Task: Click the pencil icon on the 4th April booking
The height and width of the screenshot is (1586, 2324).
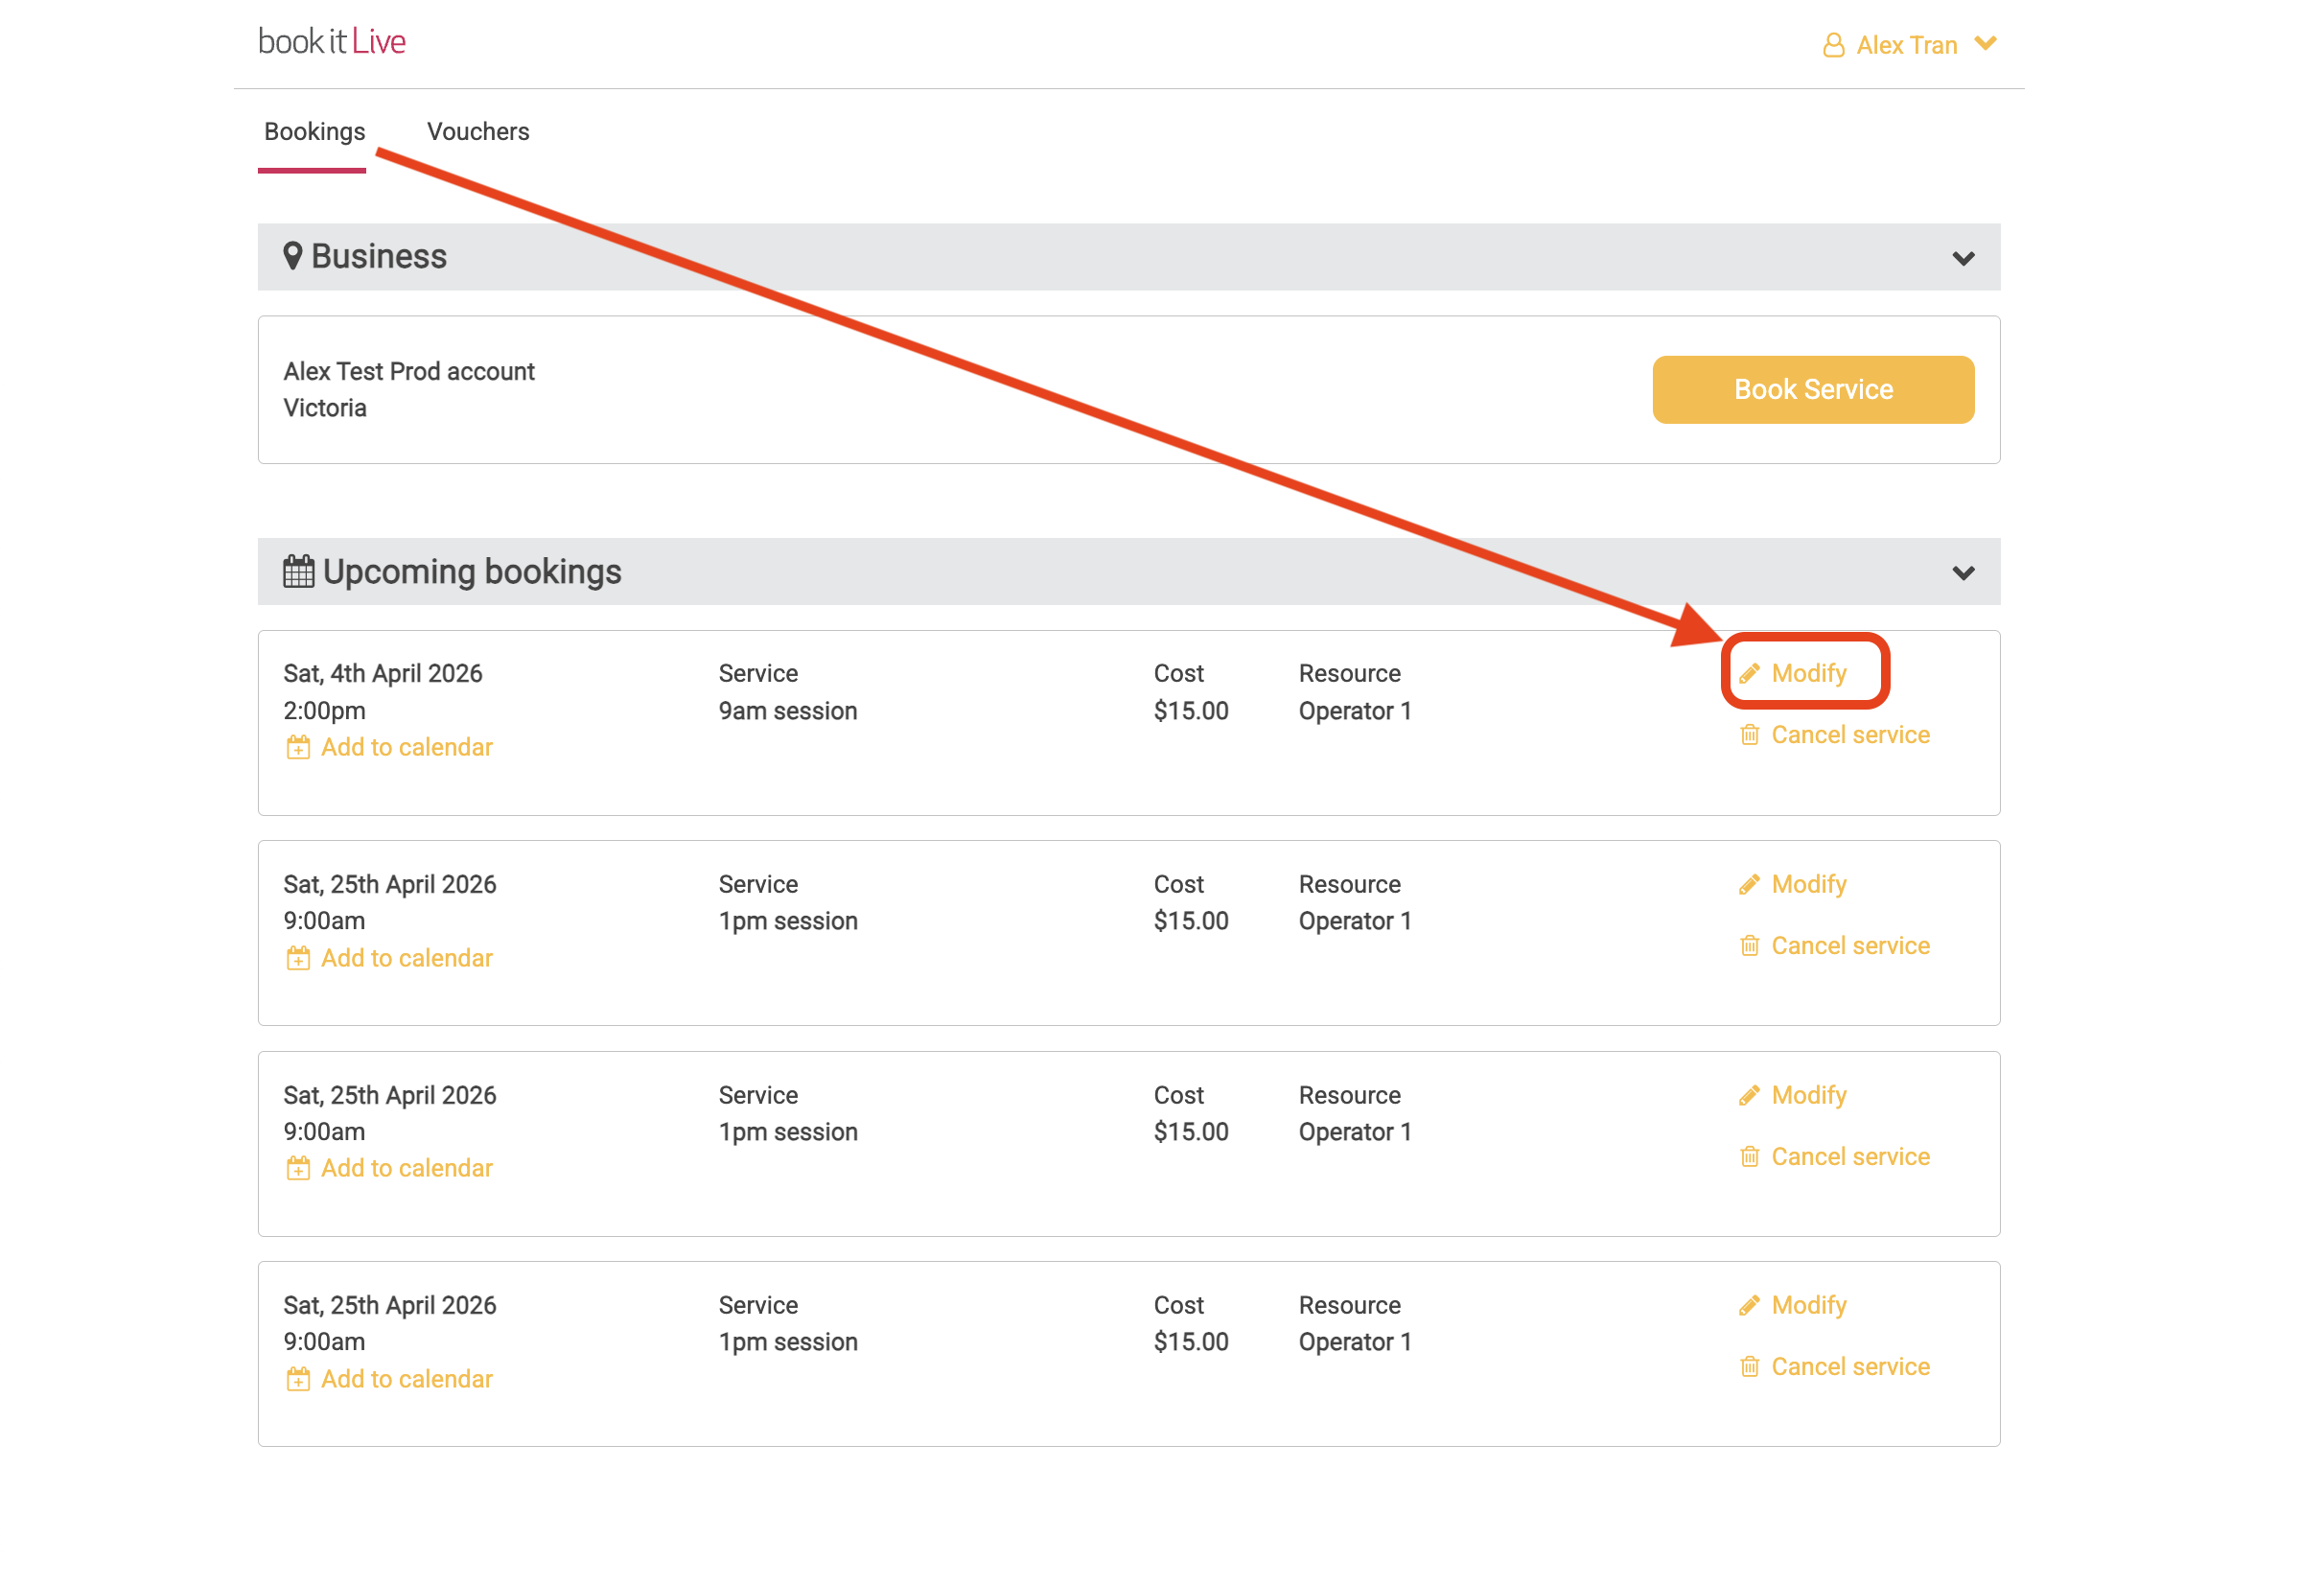Action: [x=1749, y=674]
